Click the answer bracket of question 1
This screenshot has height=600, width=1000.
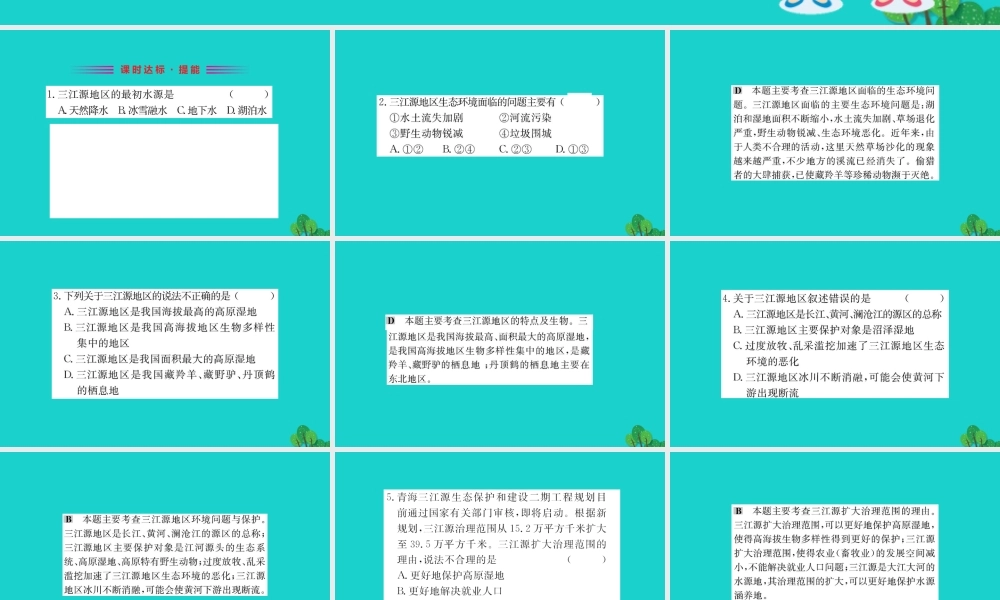pos(249,94)
